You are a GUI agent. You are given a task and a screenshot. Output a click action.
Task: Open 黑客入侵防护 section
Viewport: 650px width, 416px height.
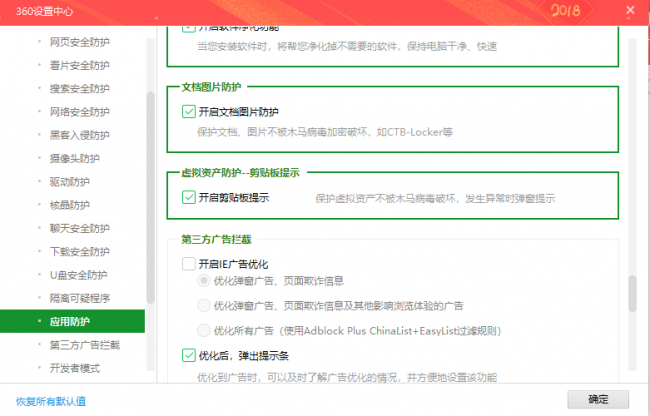click(80, 135)
